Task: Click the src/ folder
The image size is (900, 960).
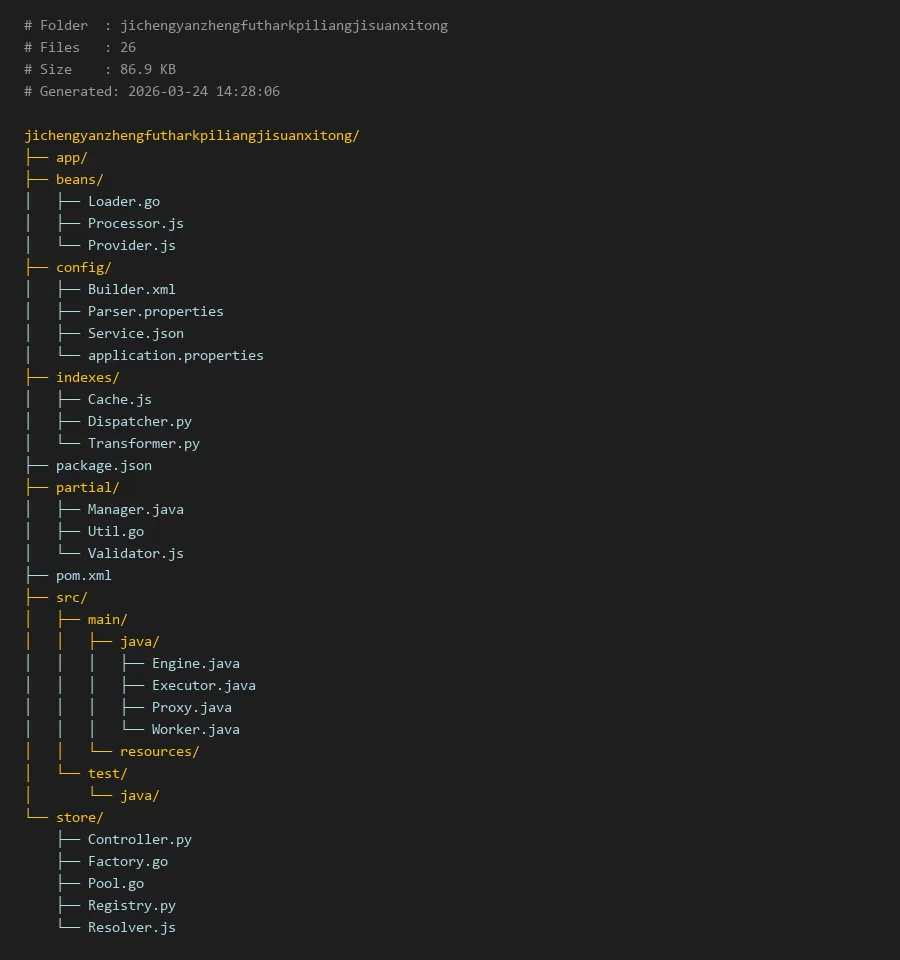Action: (71, 597)
